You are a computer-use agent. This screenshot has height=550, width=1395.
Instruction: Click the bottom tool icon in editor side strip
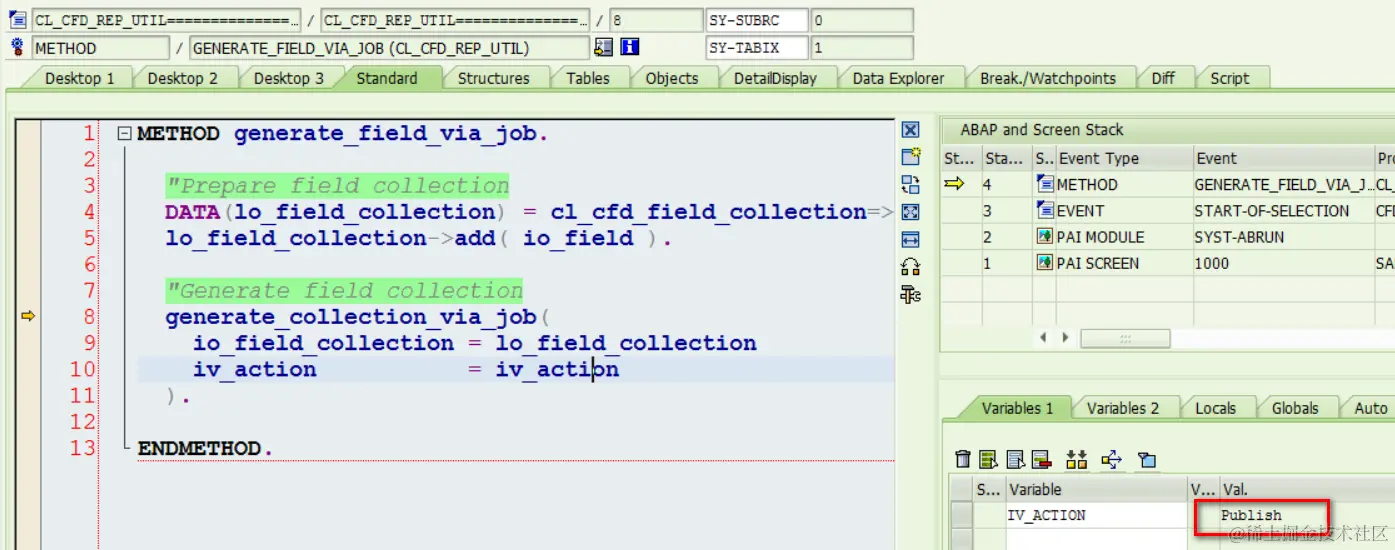[910, 294]
